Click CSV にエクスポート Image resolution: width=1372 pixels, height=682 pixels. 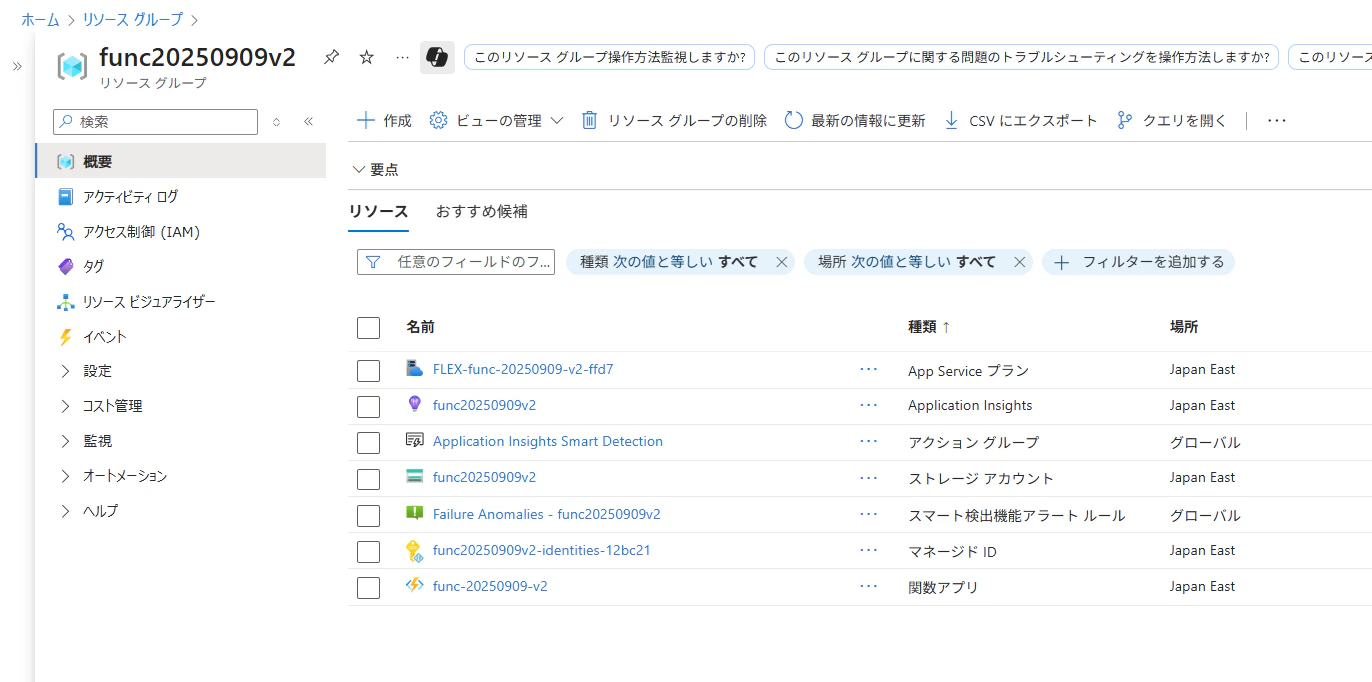pos(1020,120)
